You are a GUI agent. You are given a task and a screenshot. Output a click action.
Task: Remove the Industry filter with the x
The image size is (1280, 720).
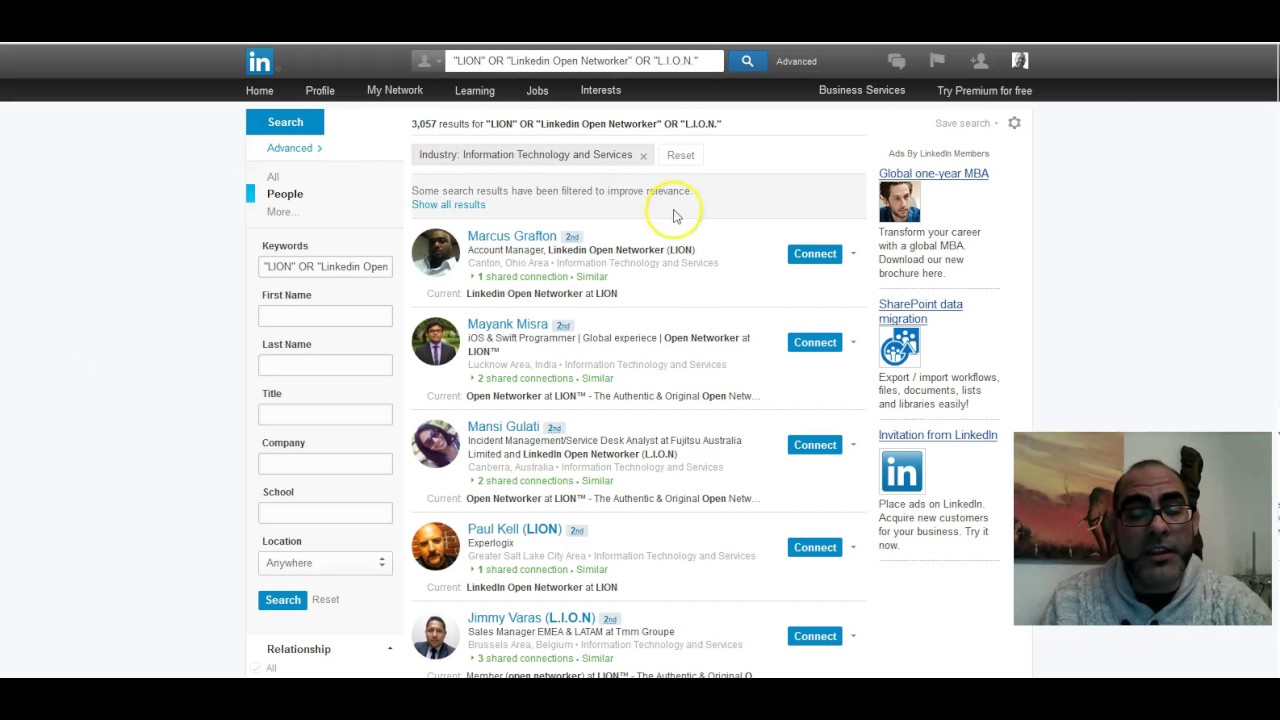click(643, 156)
